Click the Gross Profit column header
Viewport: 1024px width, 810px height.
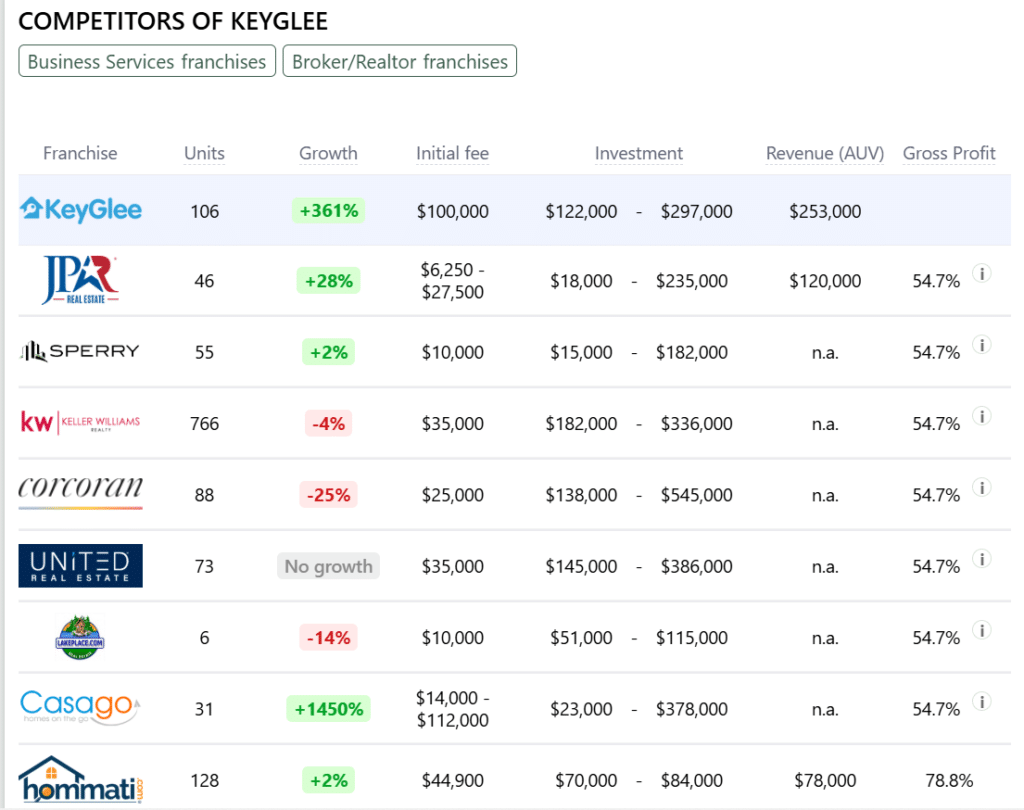pyautogui.click(x=949, y=153)
